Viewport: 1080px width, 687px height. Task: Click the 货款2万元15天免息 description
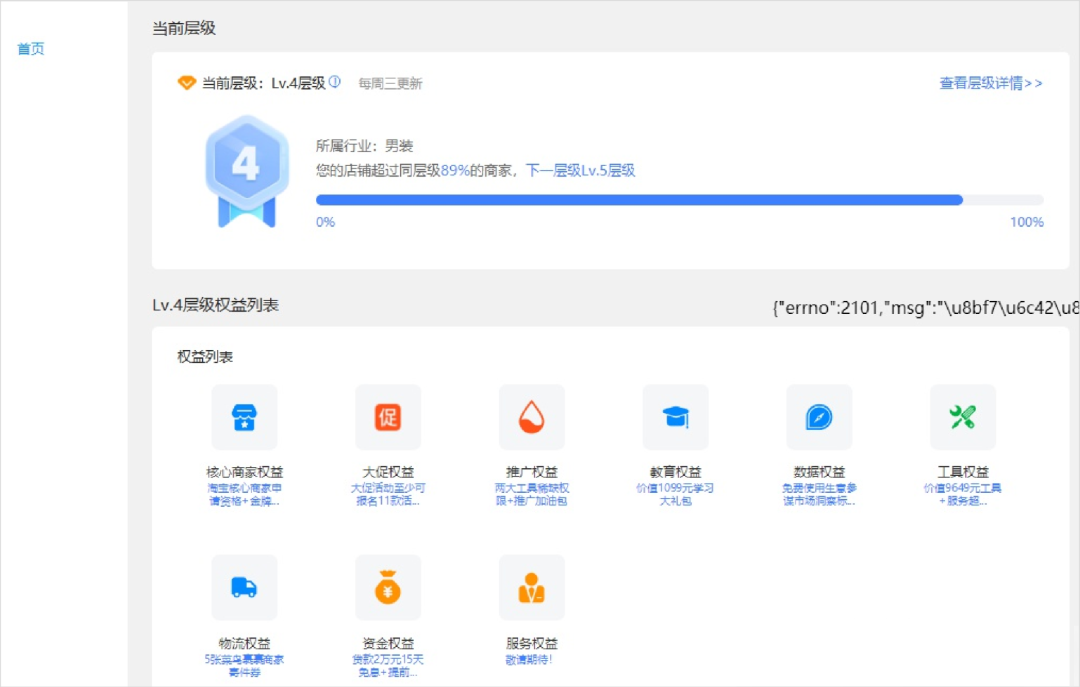click(x=388, y=665)
